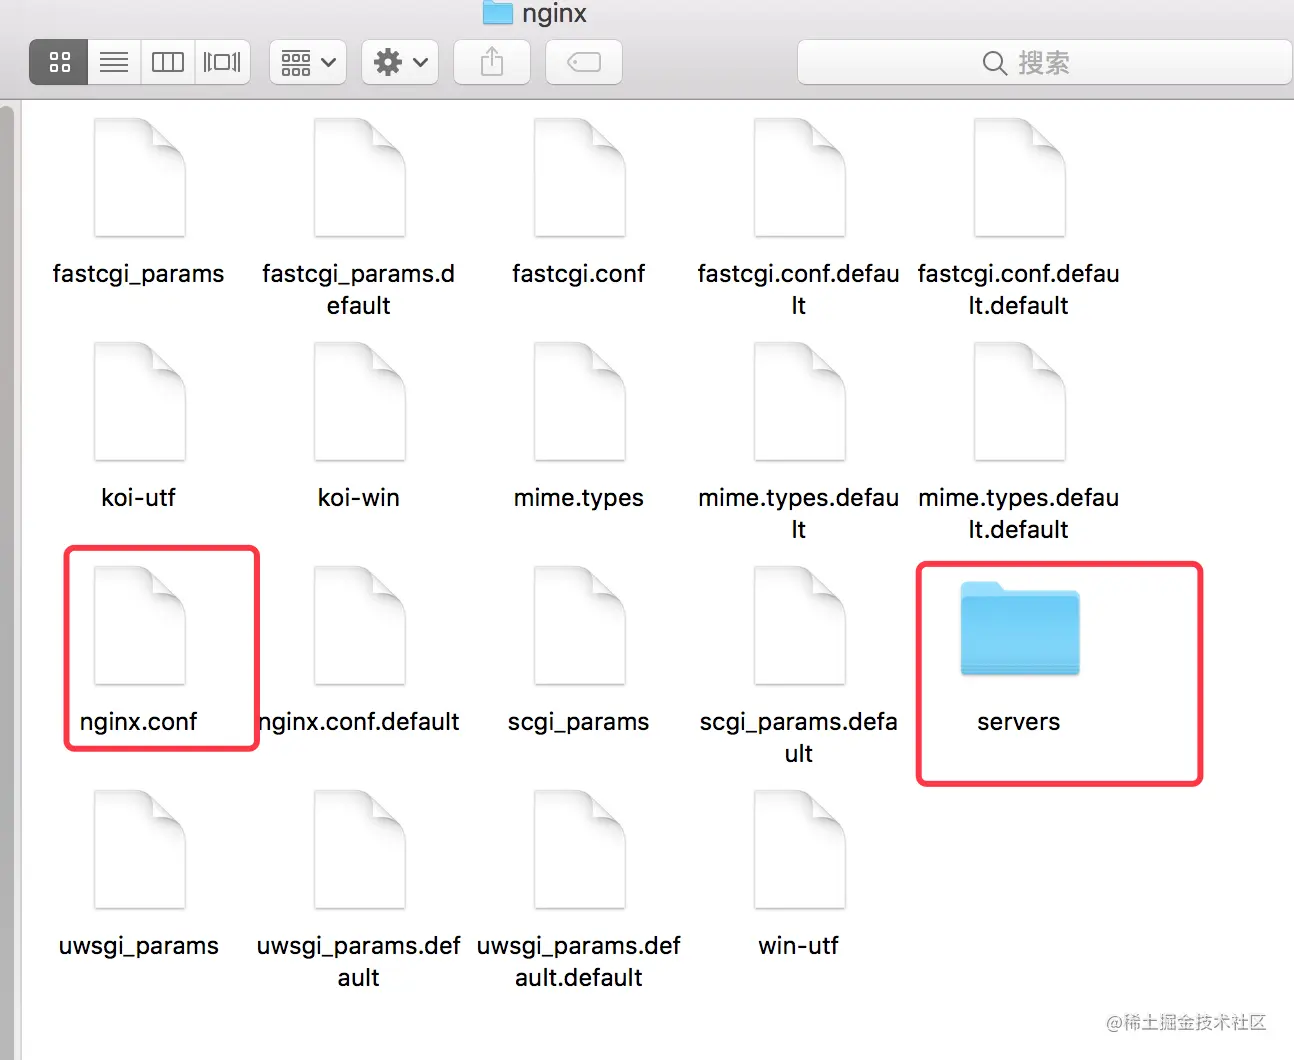Select the fastcgi_params file icon
The width and height of the screenshot is (1294, 1060).
tap(140, 178)
